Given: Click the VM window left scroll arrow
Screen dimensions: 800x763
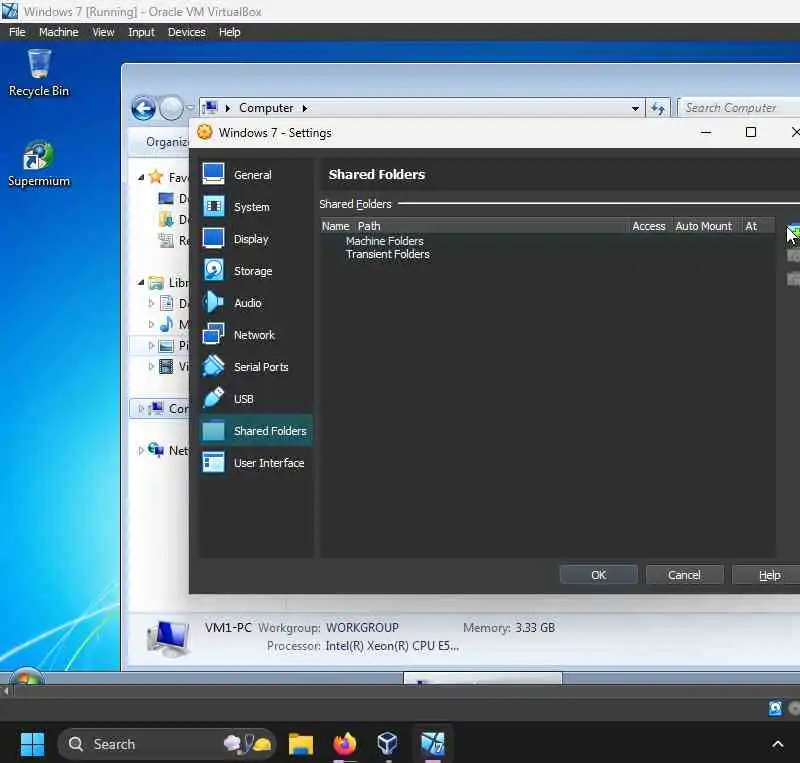Looking at the screenshot, I should 6,692.
